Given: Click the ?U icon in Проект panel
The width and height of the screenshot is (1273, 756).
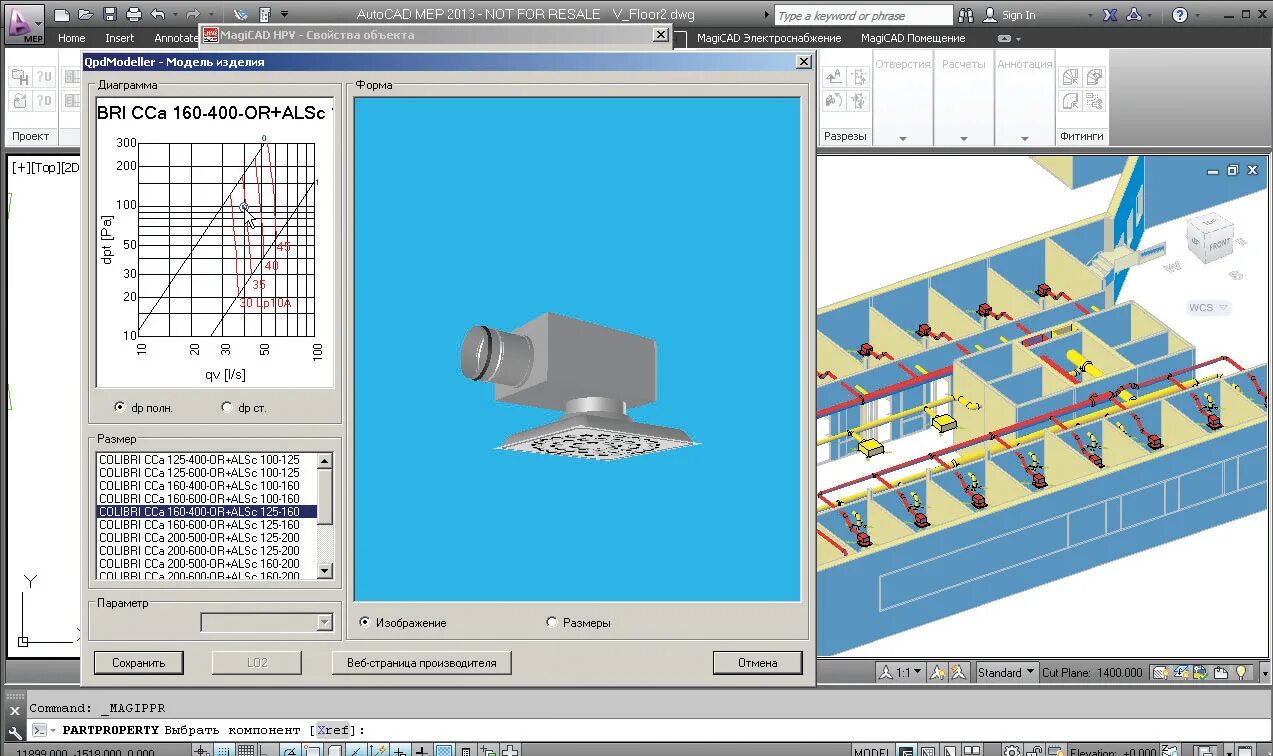Looking at the screenshot, I should pyautogui.click(x=44, y=78).
